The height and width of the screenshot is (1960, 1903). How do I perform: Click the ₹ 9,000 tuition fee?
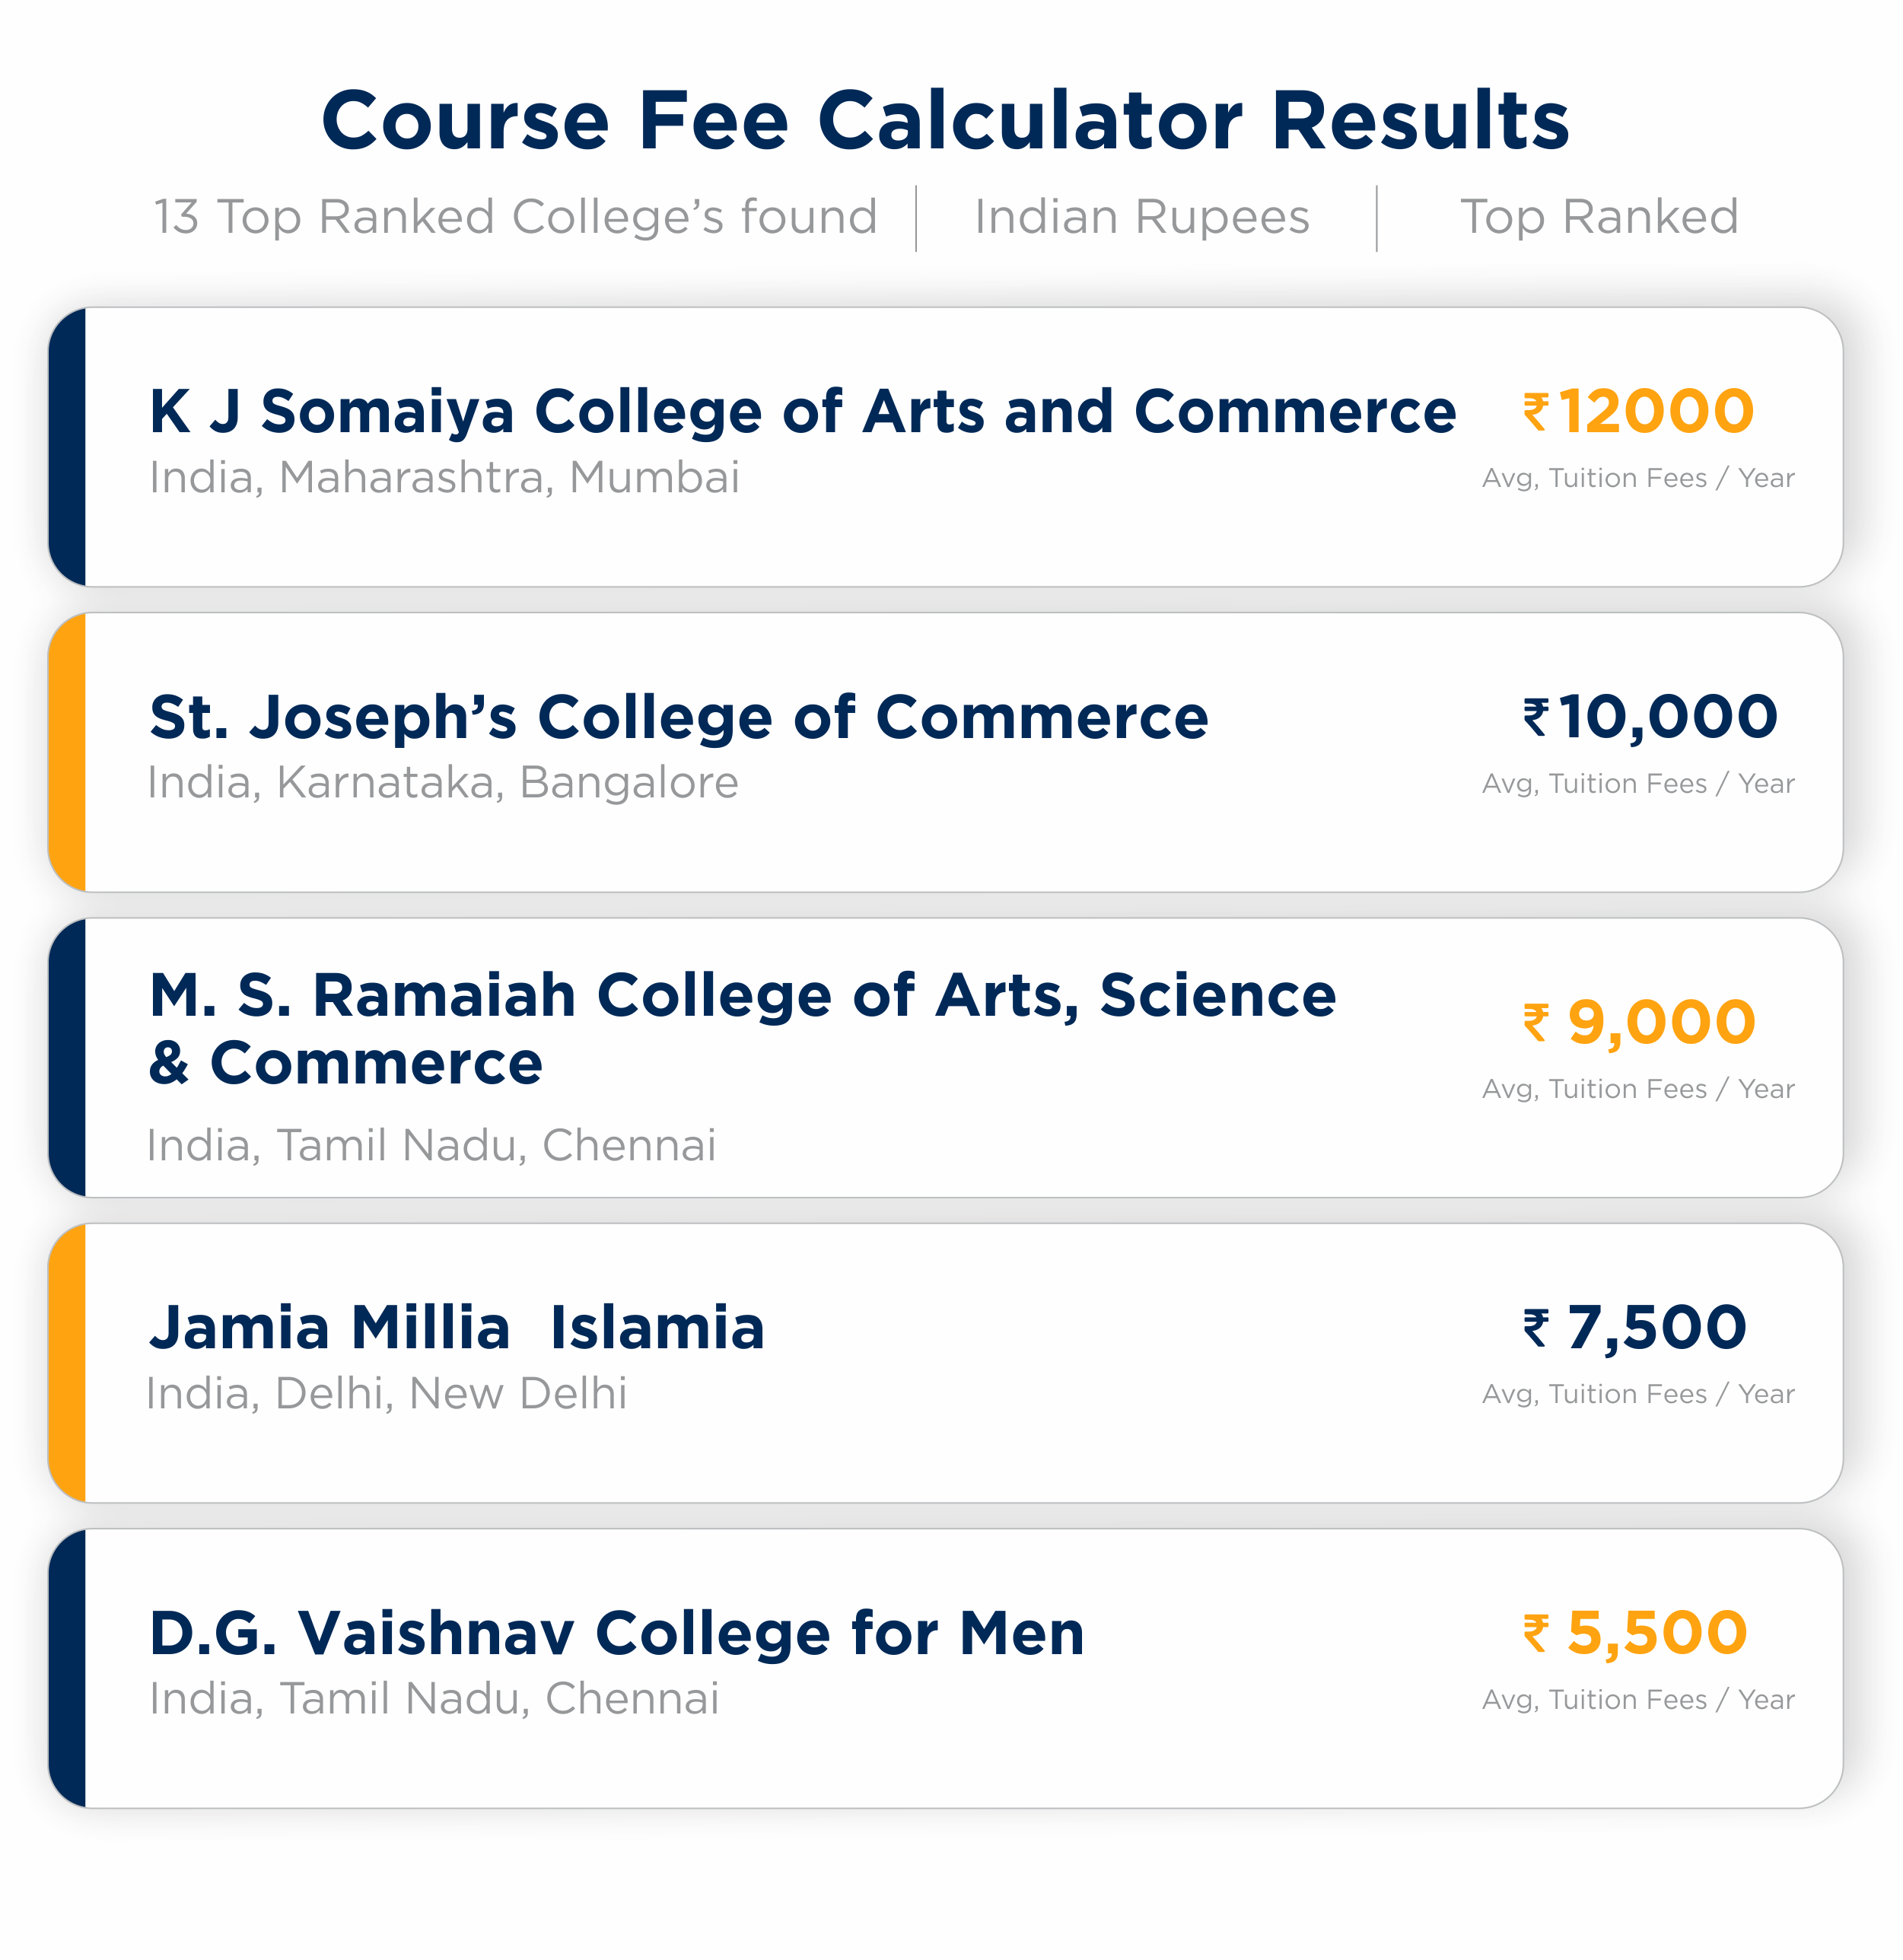[1638, 1022]
